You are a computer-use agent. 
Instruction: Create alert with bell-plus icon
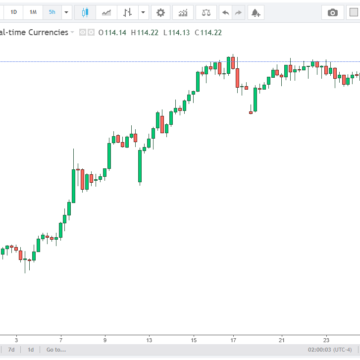coord(255,13)
